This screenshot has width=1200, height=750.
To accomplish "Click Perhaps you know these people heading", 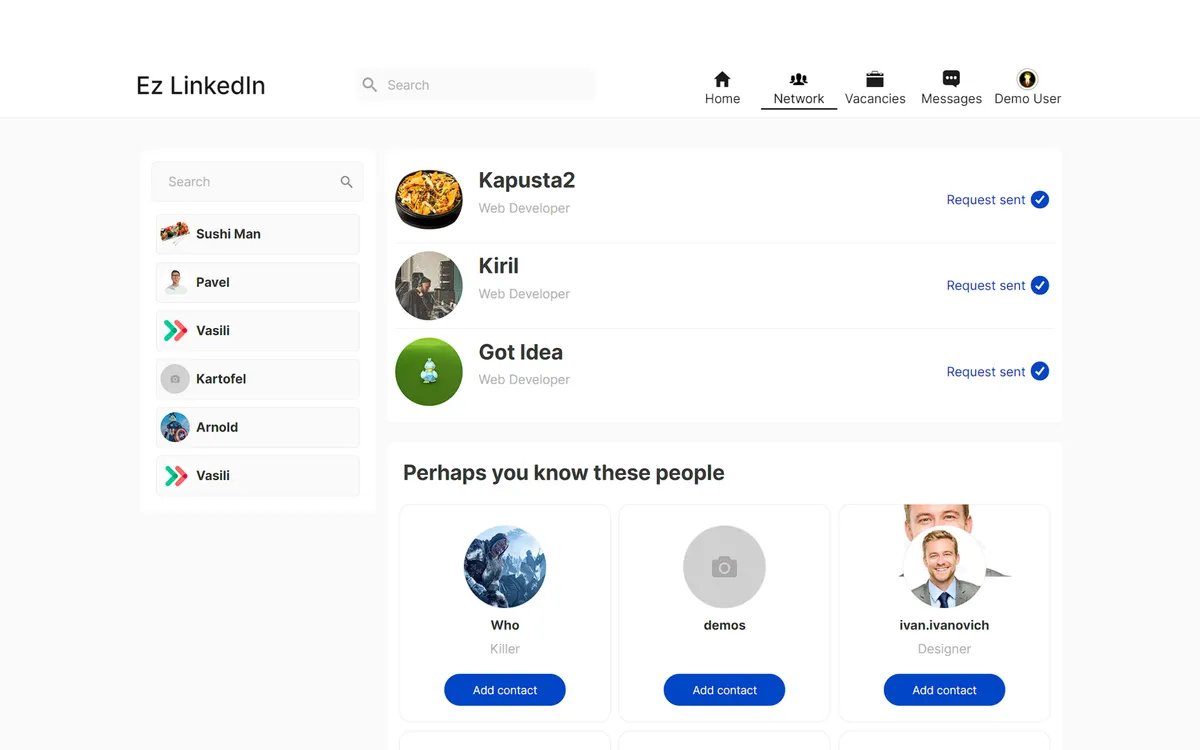I will coord(563,473).
